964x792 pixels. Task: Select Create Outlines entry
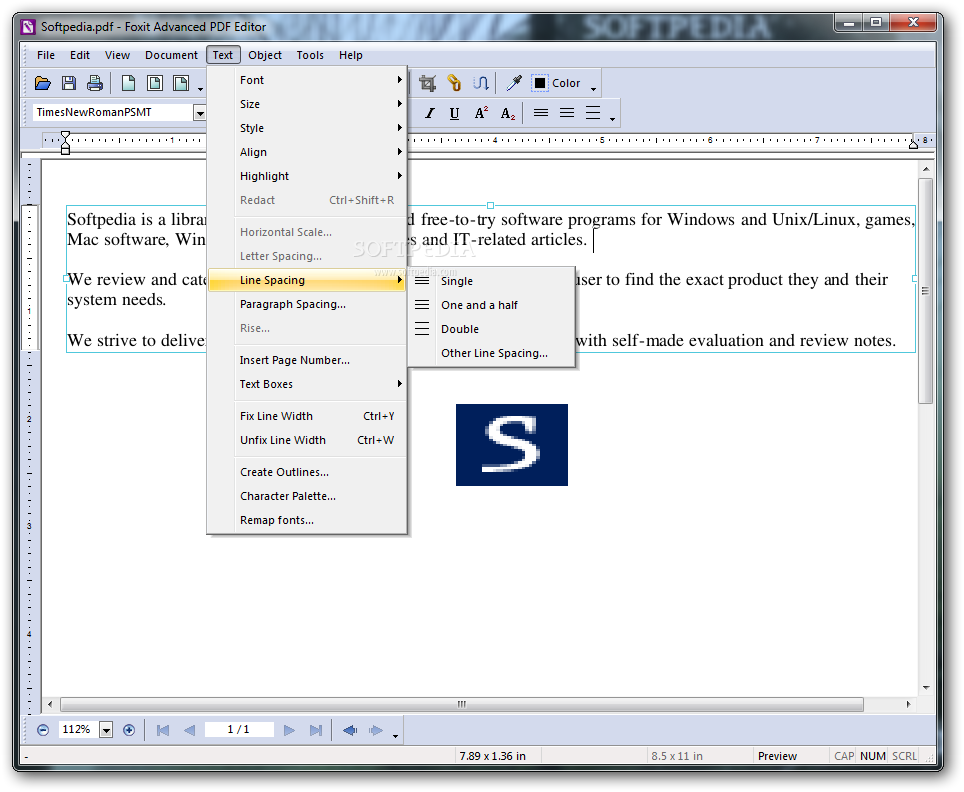307,472
